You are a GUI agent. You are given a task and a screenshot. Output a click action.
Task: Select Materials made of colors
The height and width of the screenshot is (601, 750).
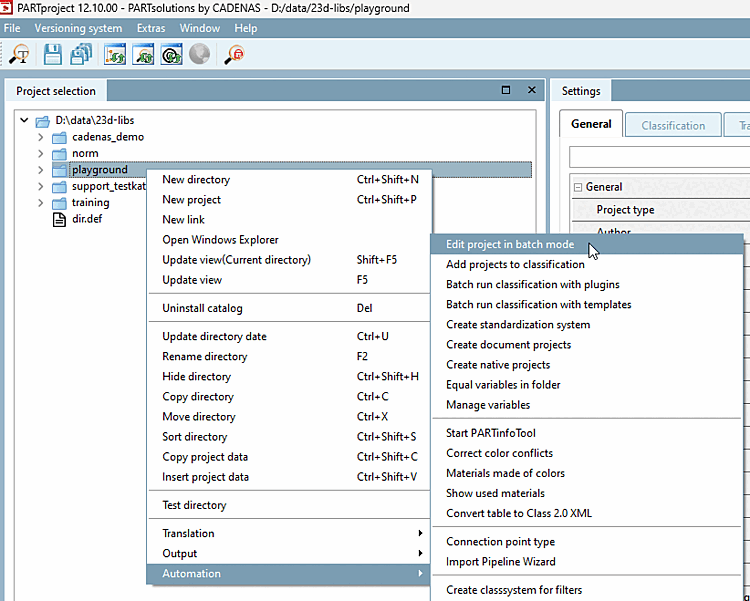coord(587,473)
